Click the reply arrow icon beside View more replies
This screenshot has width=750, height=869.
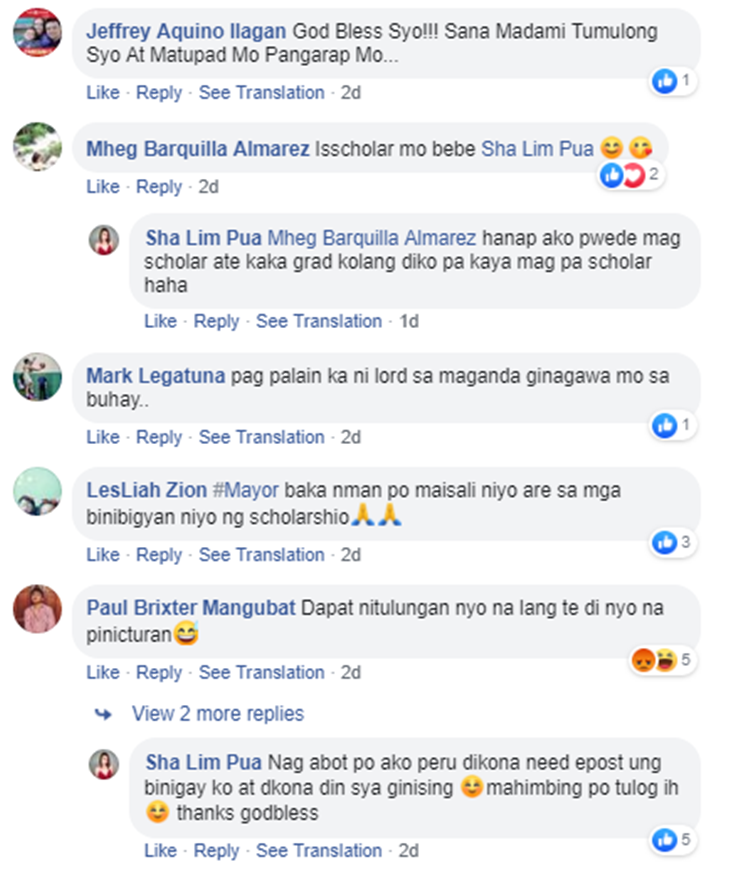103,714
